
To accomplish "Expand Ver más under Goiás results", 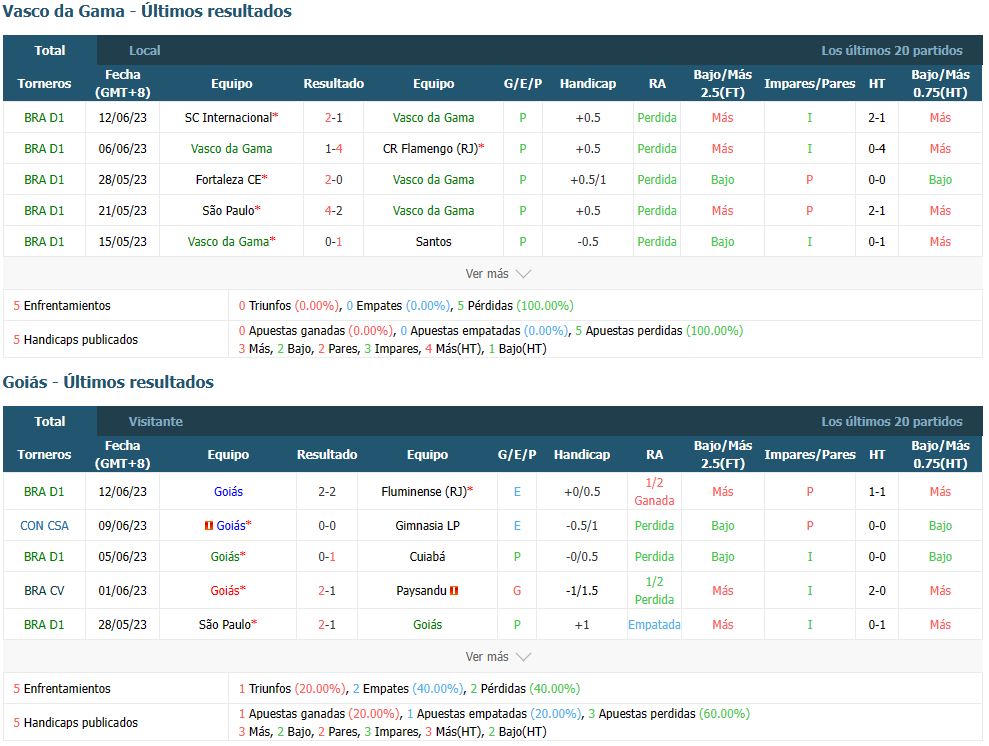I will 498,656.
